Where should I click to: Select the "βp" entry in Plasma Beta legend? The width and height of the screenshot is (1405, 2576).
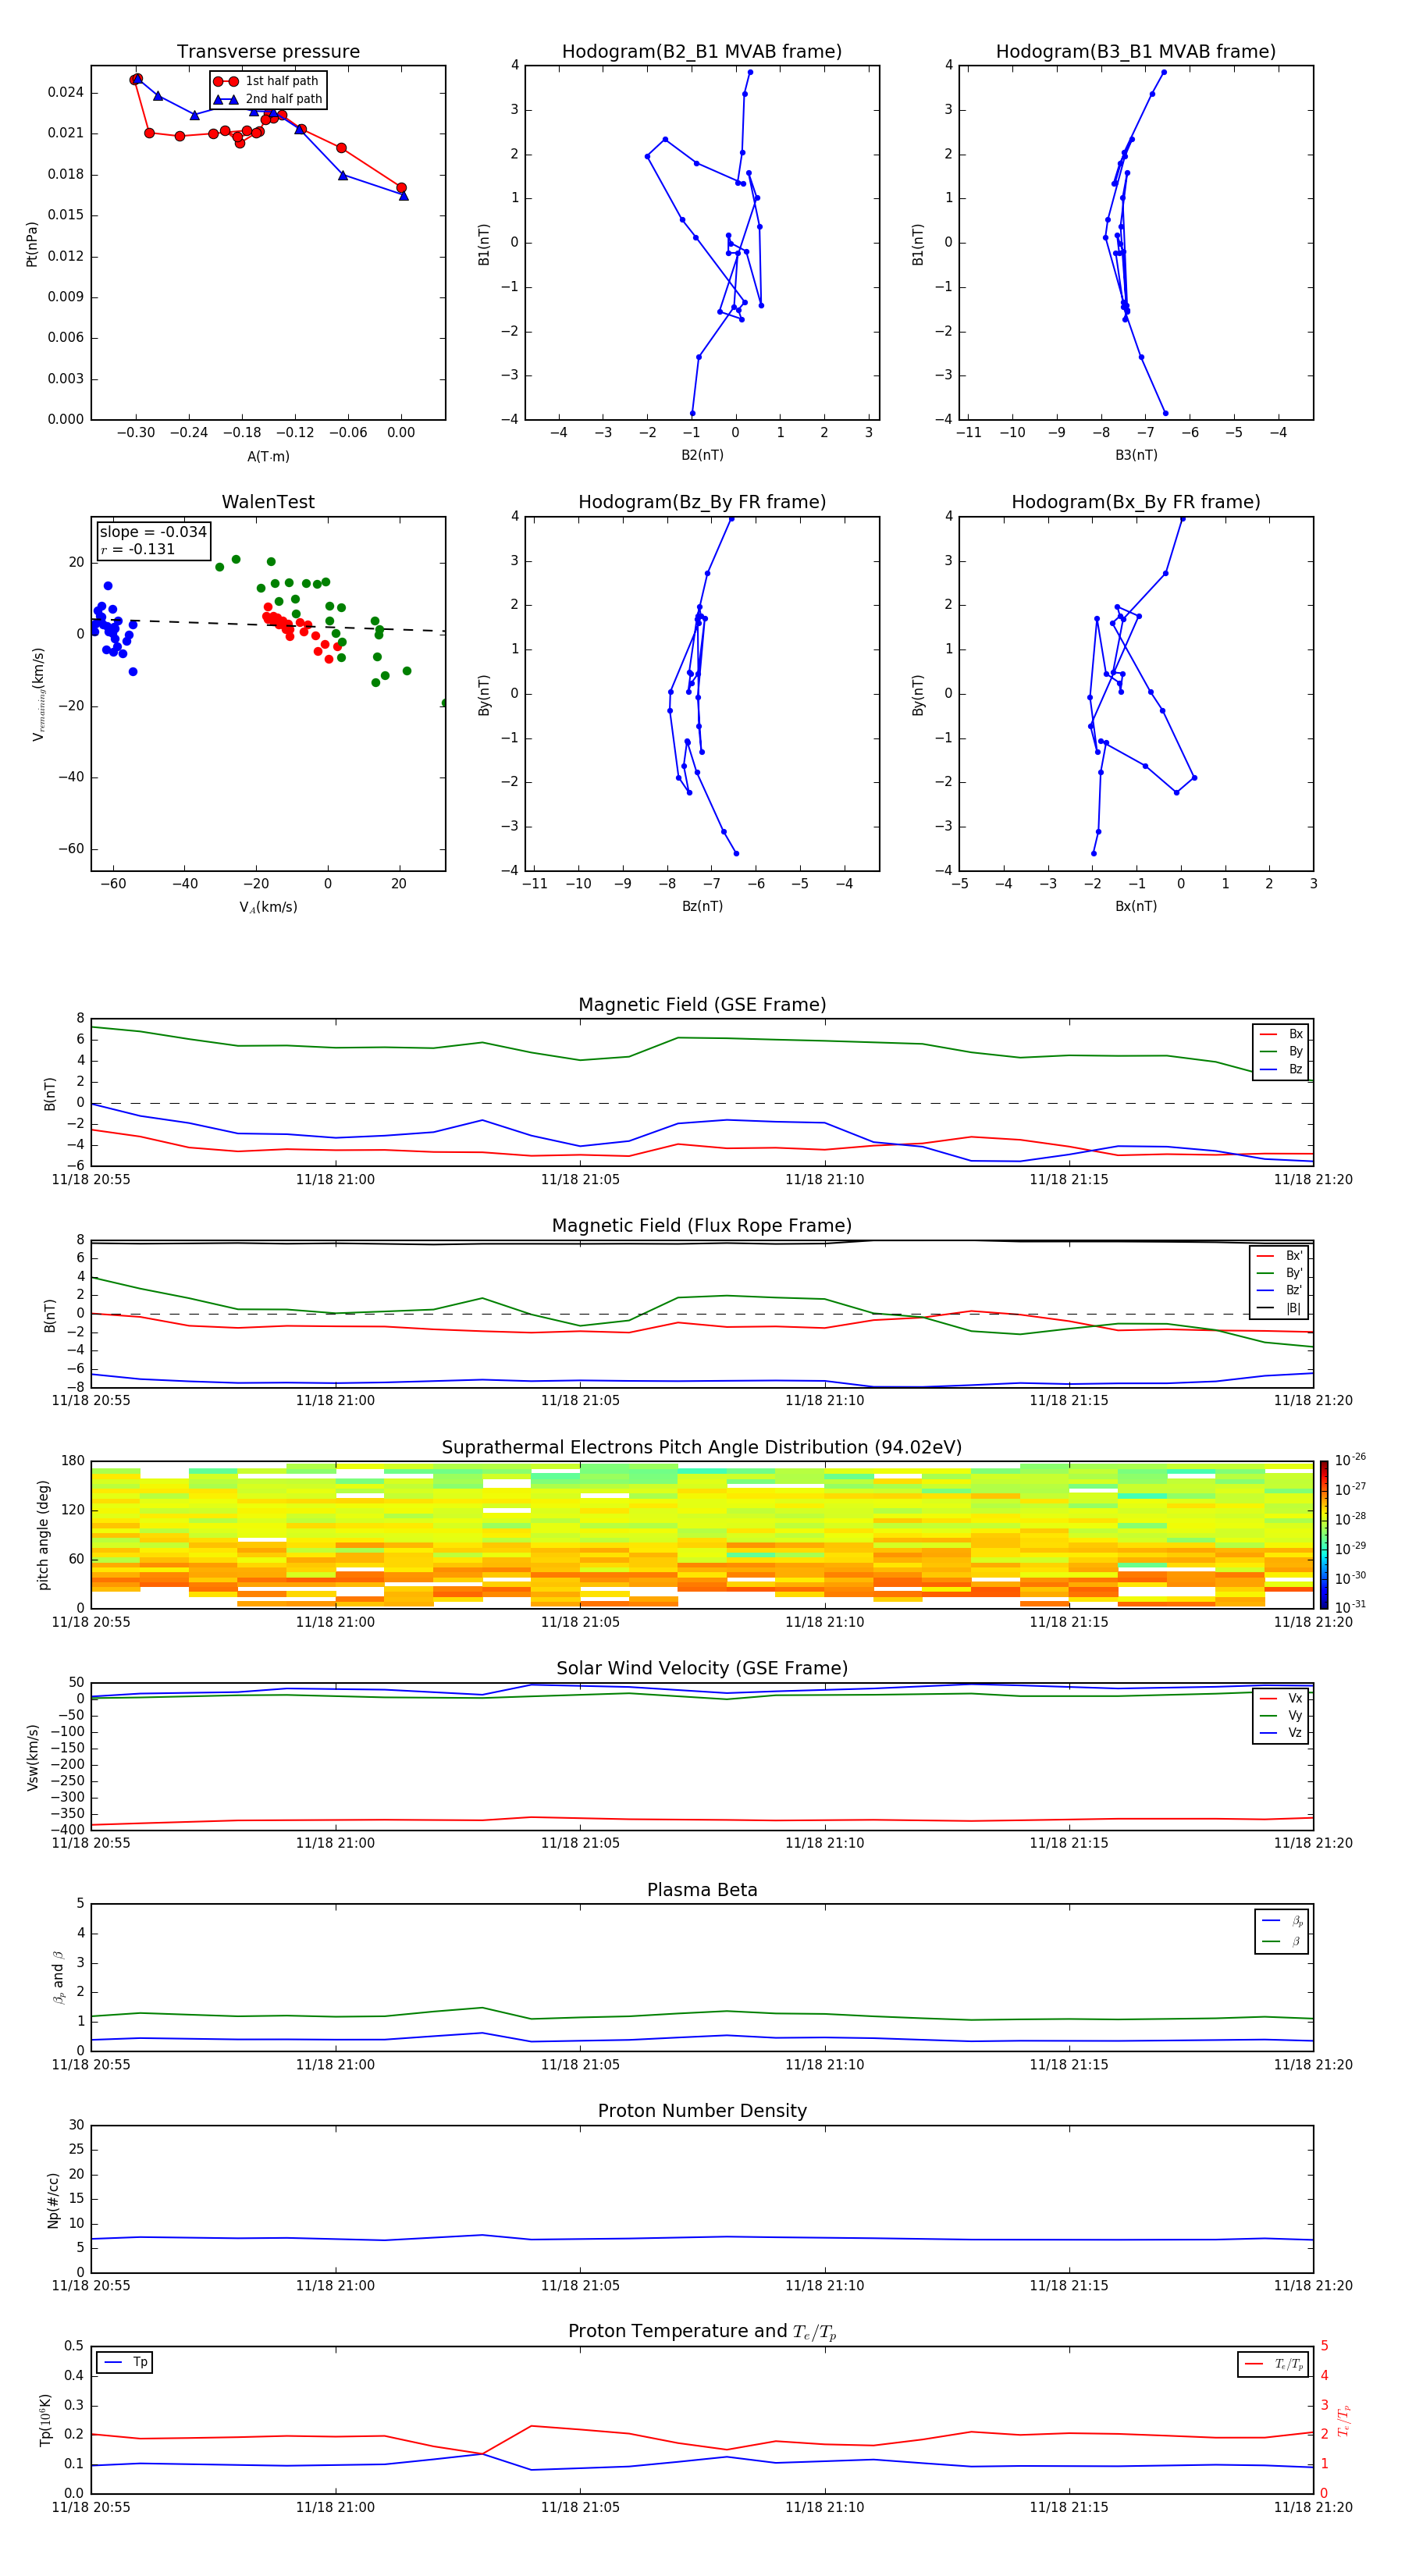click(1282, 1921)
